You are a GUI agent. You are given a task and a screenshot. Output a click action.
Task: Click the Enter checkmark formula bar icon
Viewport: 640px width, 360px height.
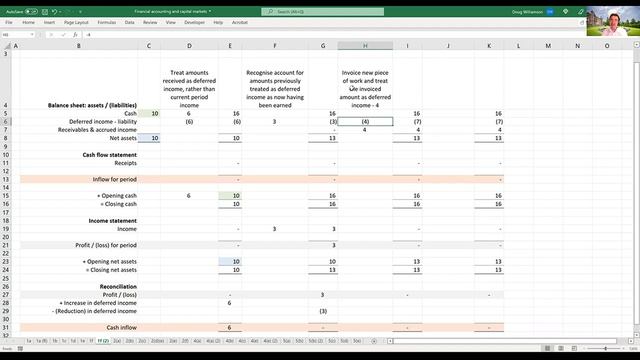click(x=63, y=35)
